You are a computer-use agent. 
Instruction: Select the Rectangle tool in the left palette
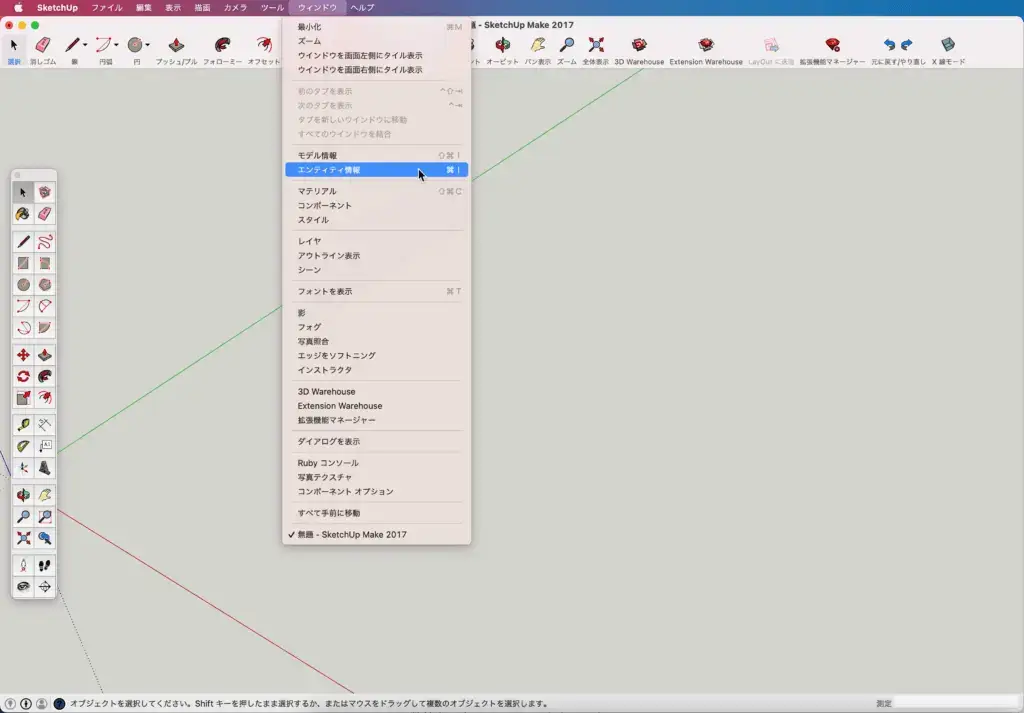[x=23, y=264]
